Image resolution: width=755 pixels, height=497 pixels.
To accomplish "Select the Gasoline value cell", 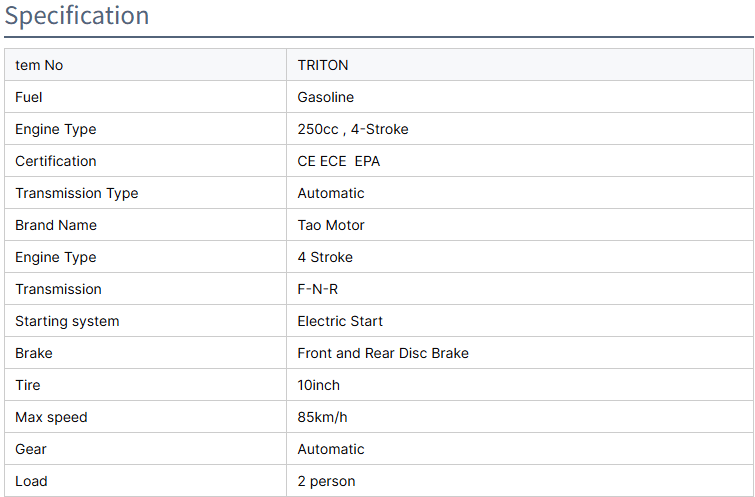I will coord(325,97).
